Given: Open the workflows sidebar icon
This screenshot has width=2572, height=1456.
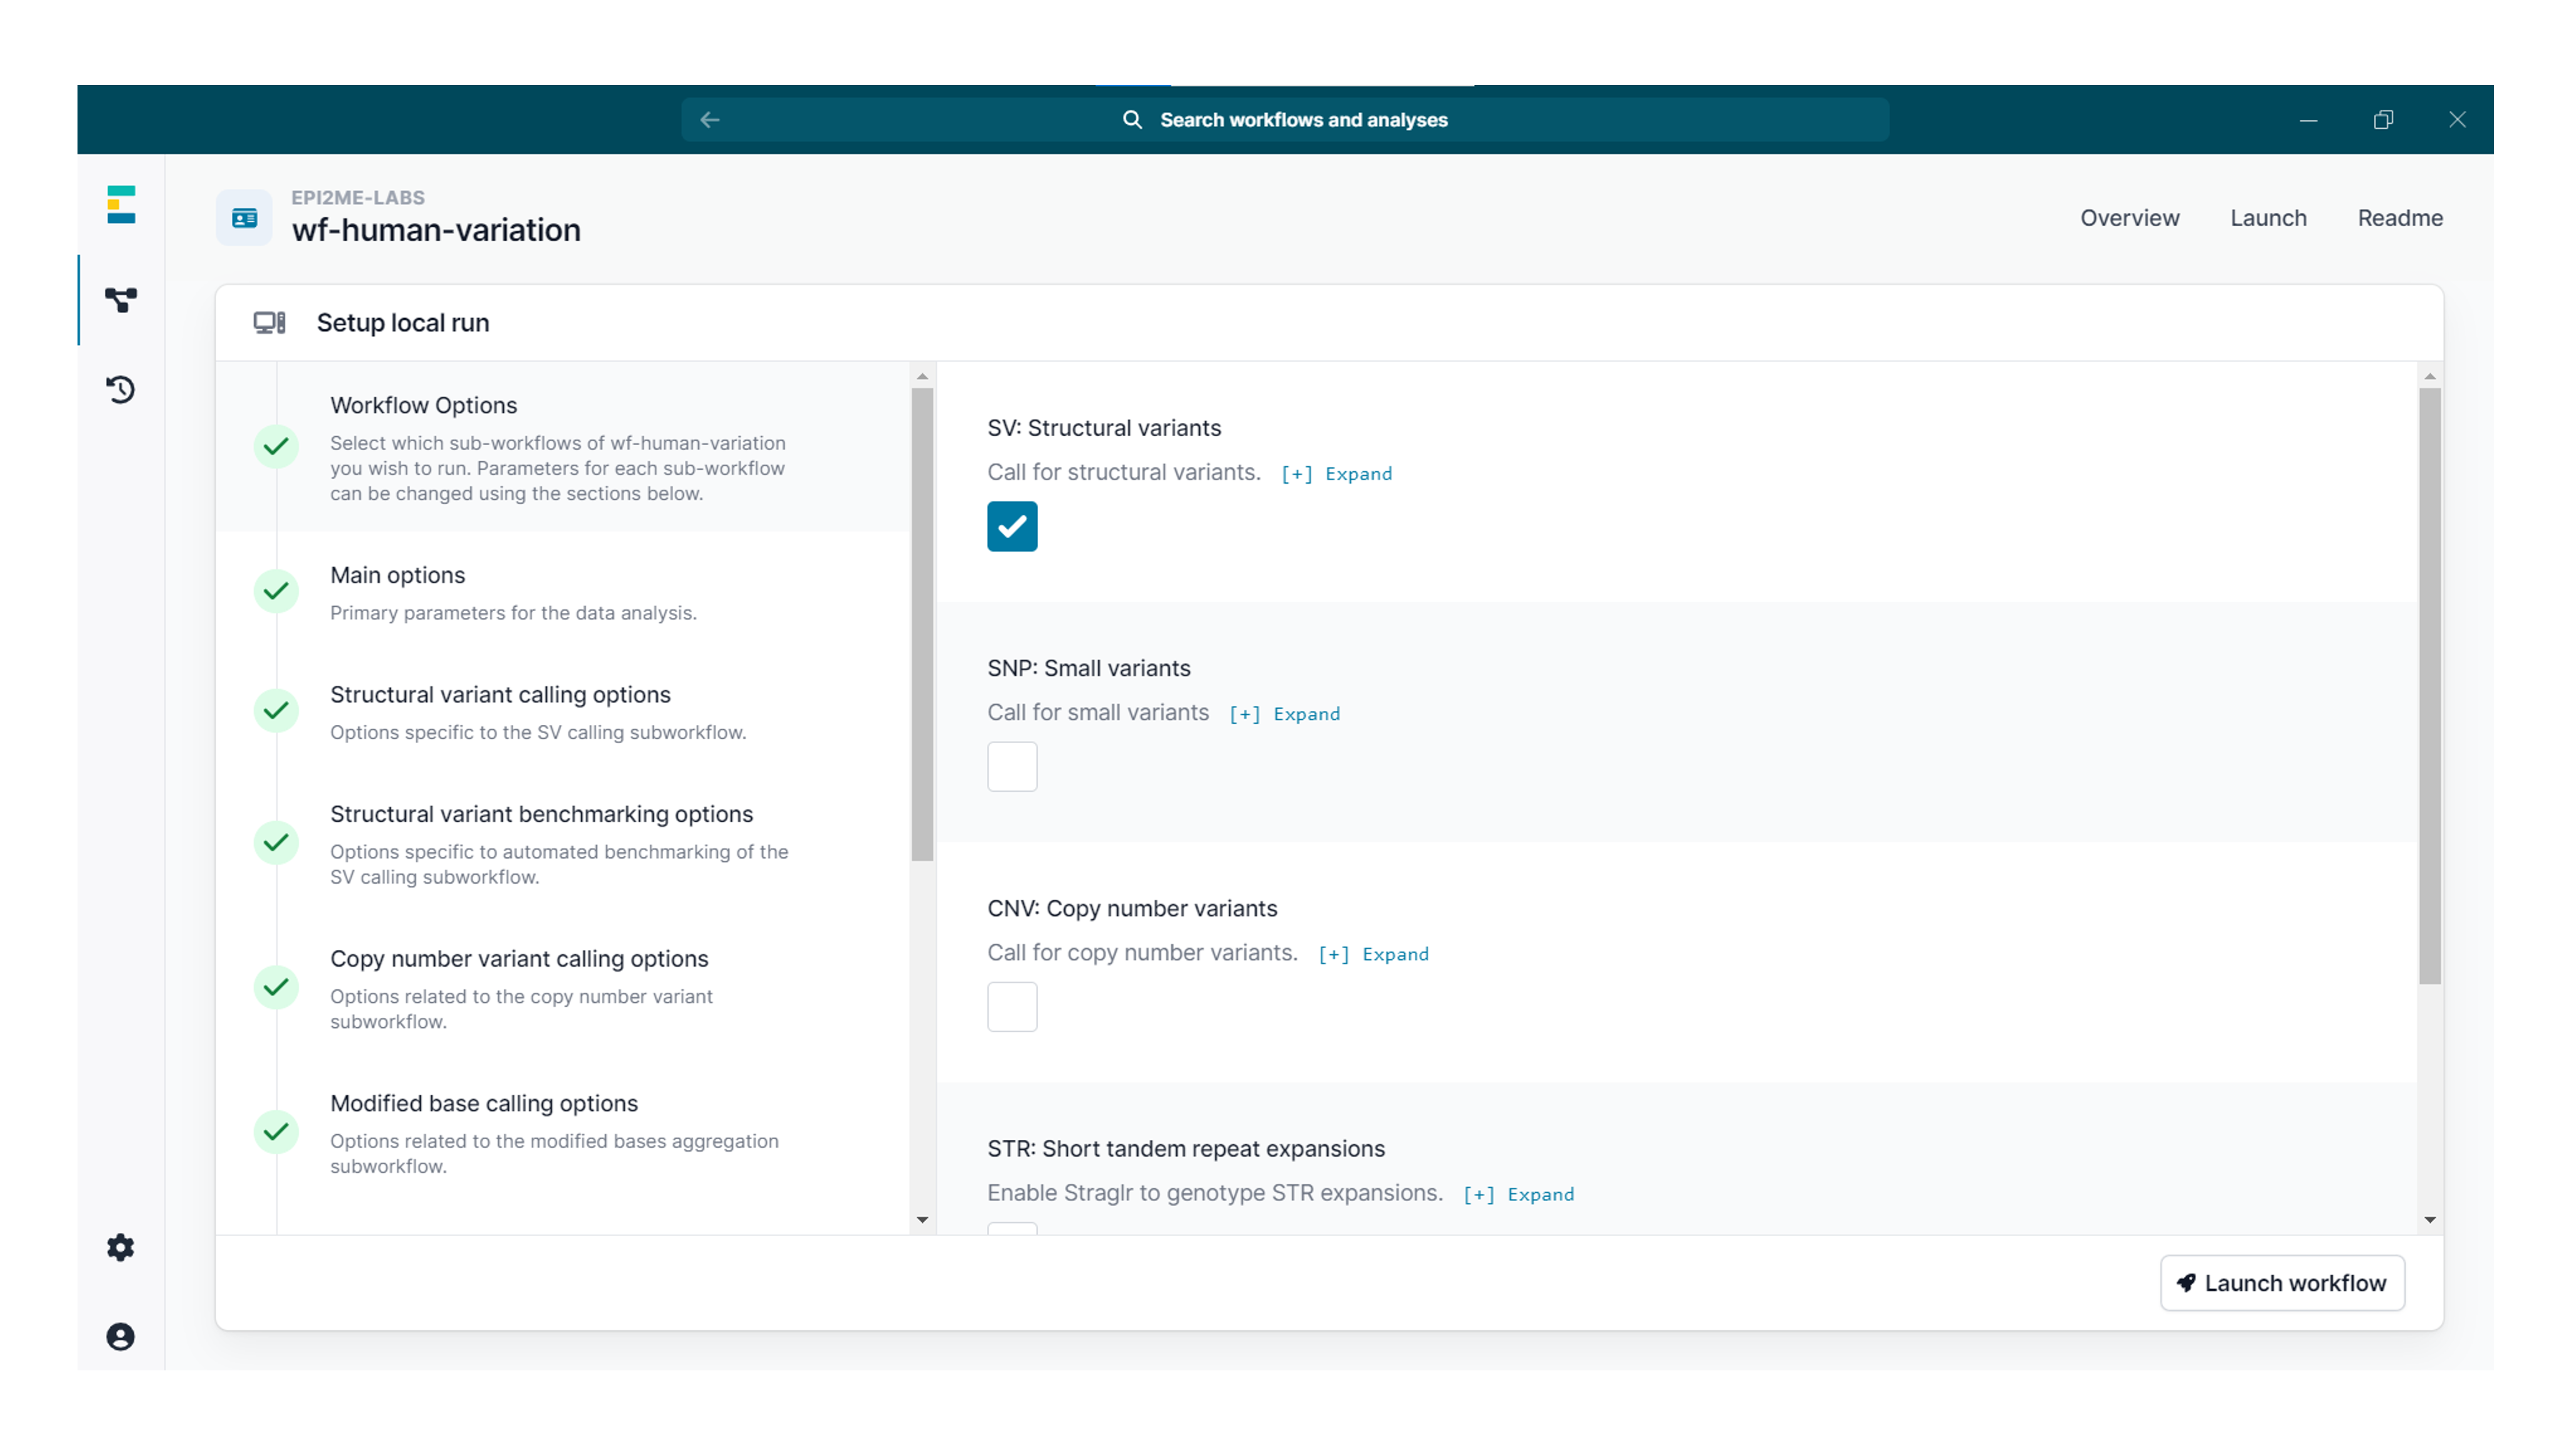Looking at the screenshot, I should (121, 299).
